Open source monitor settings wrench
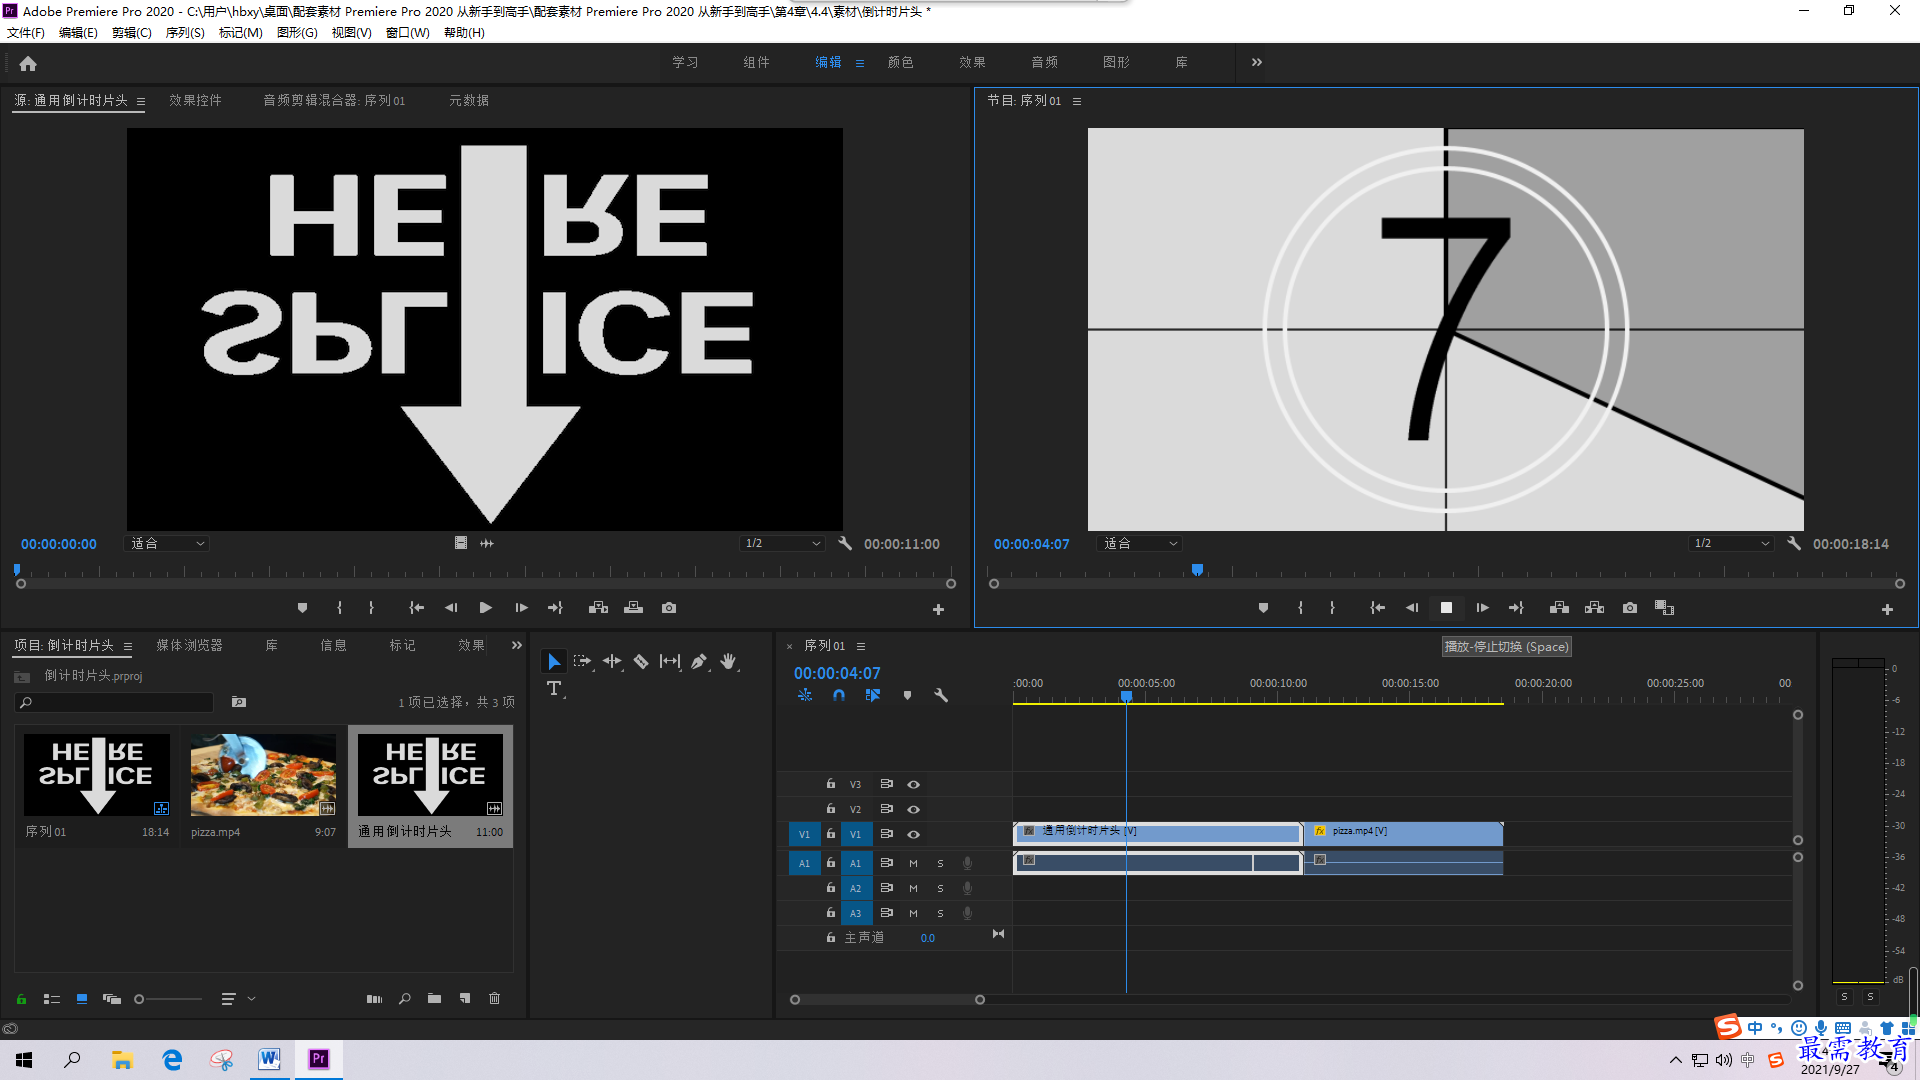Image resolution: width=1920 pixels, height=1080 pixels. point(845,544)
